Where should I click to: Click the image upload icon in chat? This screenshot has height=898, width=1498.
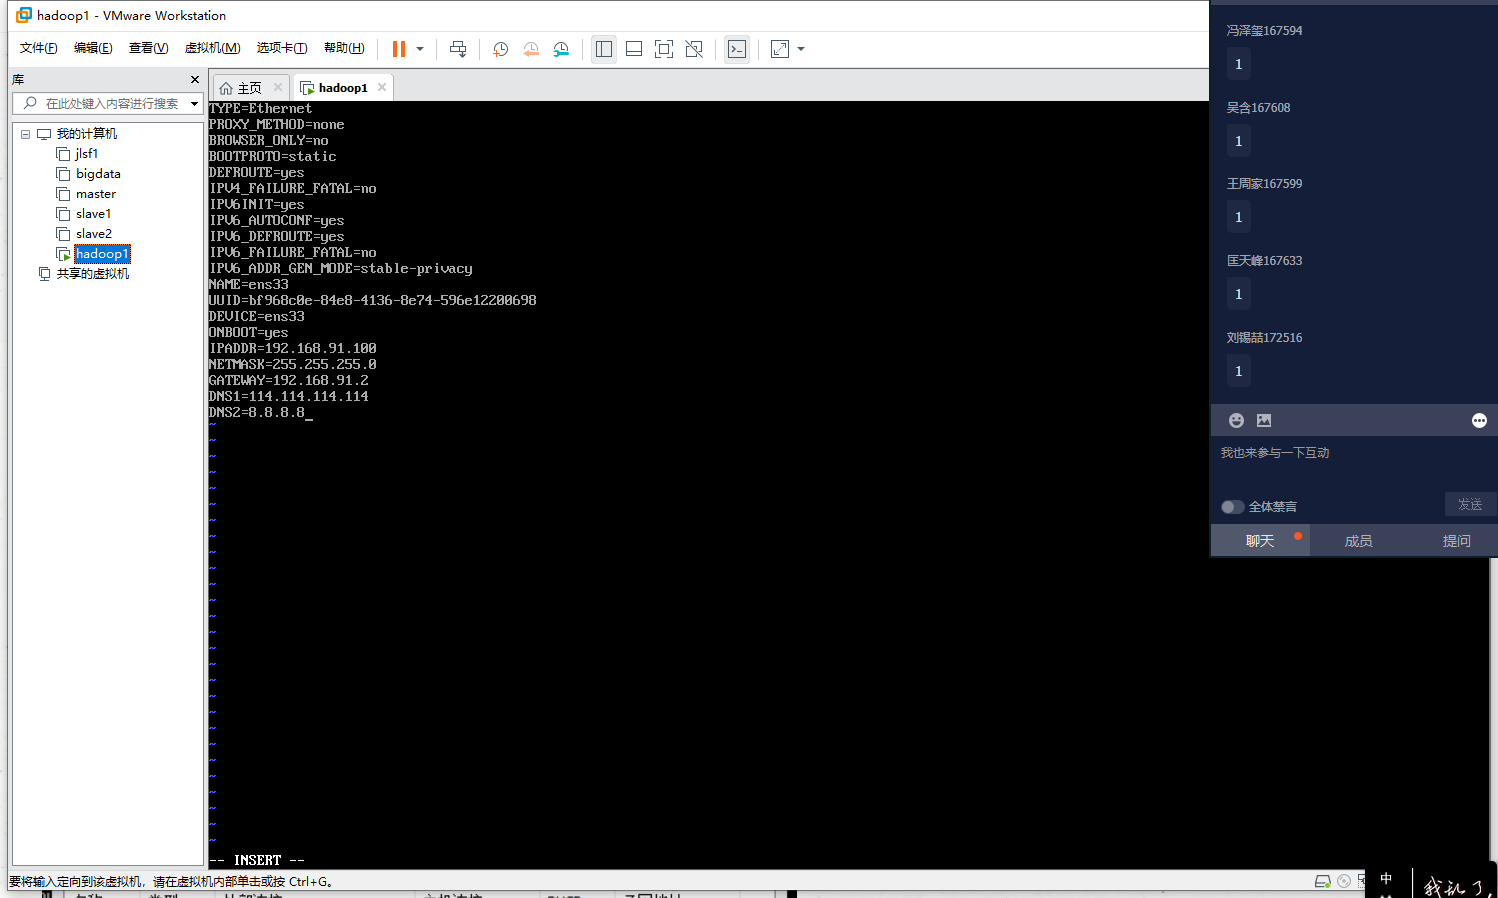click(x=1264, y=421)
